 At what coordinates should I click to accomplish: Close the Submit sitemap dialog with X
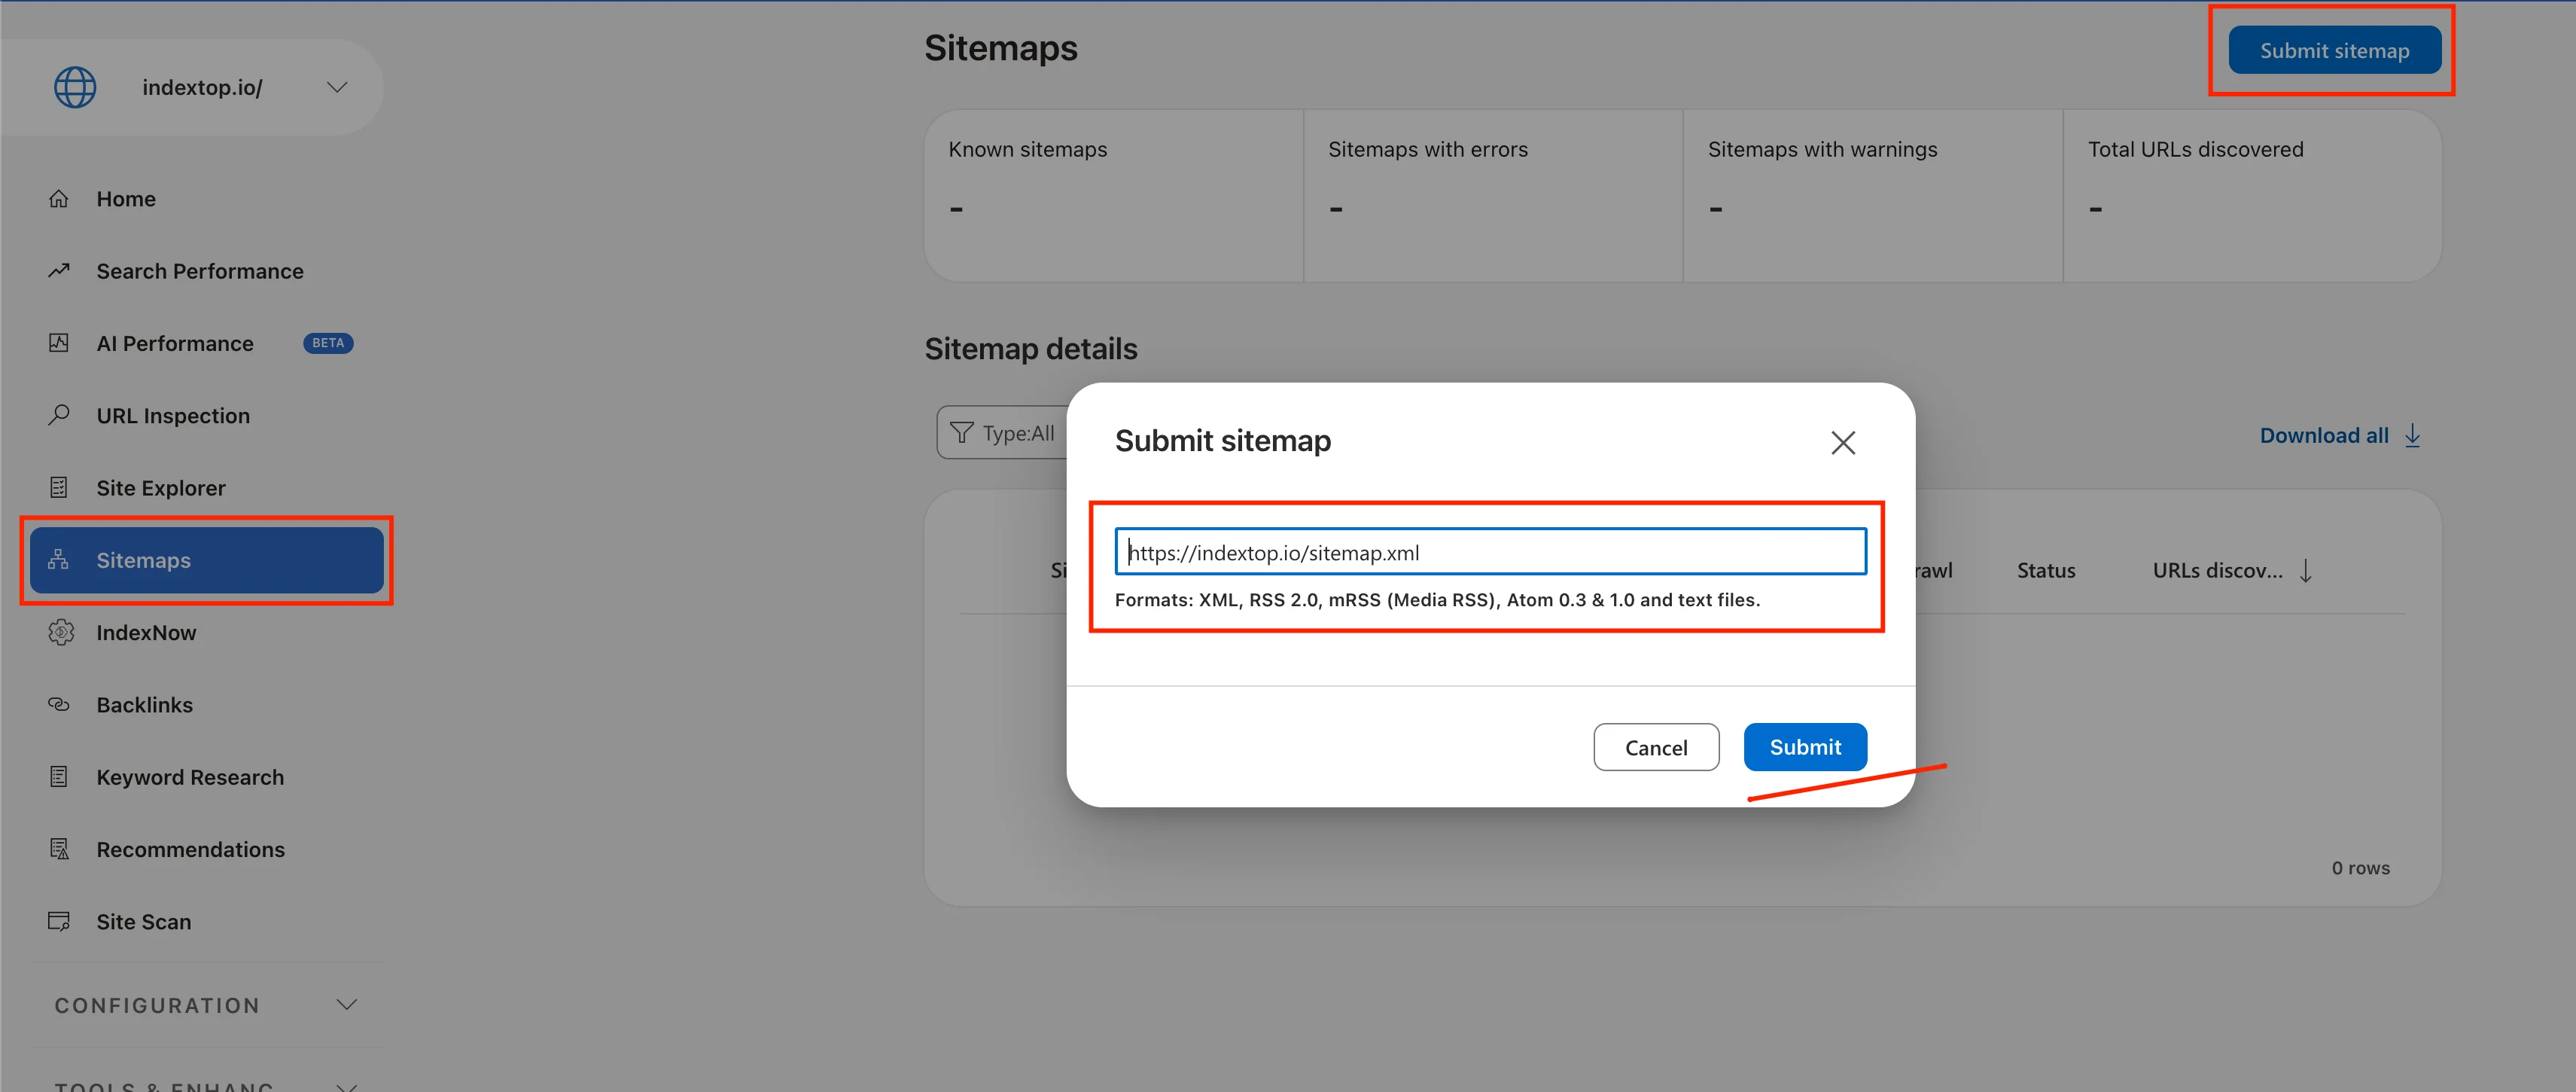[1842, 442]
